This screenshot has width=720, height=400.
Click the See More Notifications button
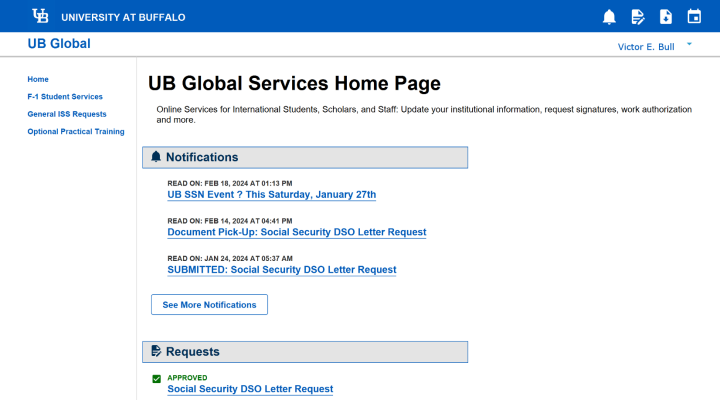(209, 305)
